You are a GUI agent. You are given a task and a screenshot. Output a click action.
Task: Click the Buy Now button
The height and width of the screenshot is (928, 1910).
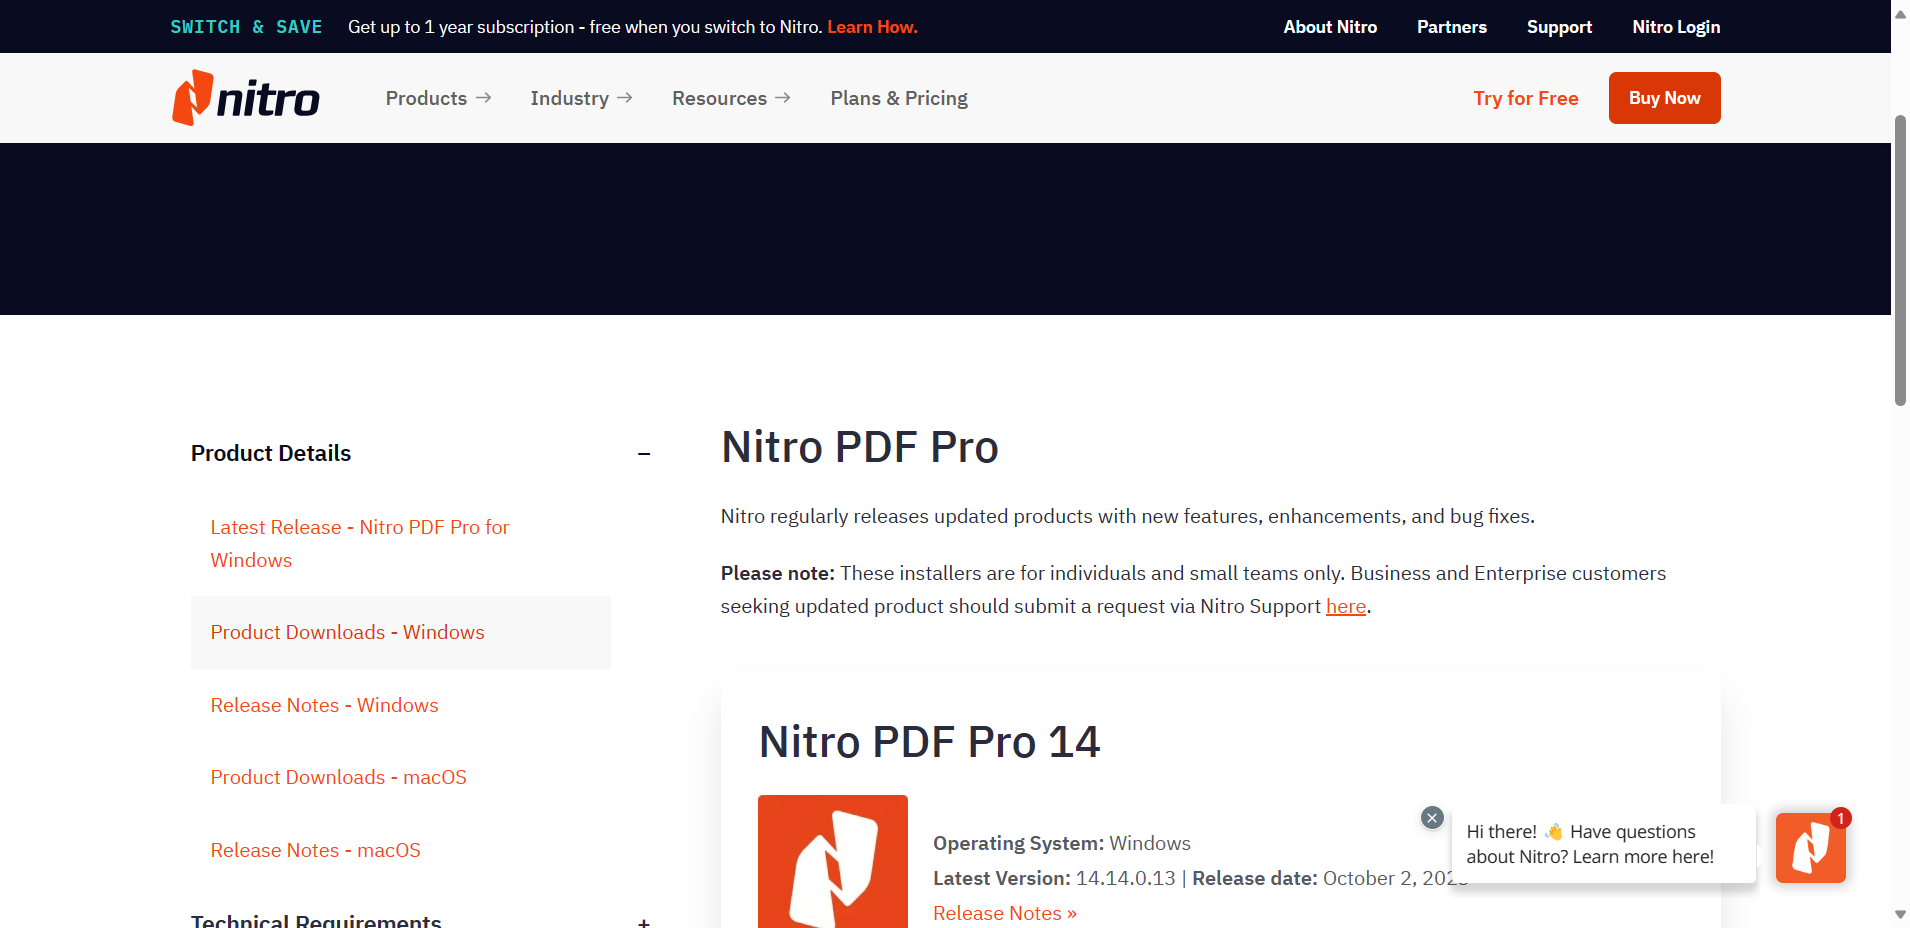pyautogui.click(x=1664, y=98)
